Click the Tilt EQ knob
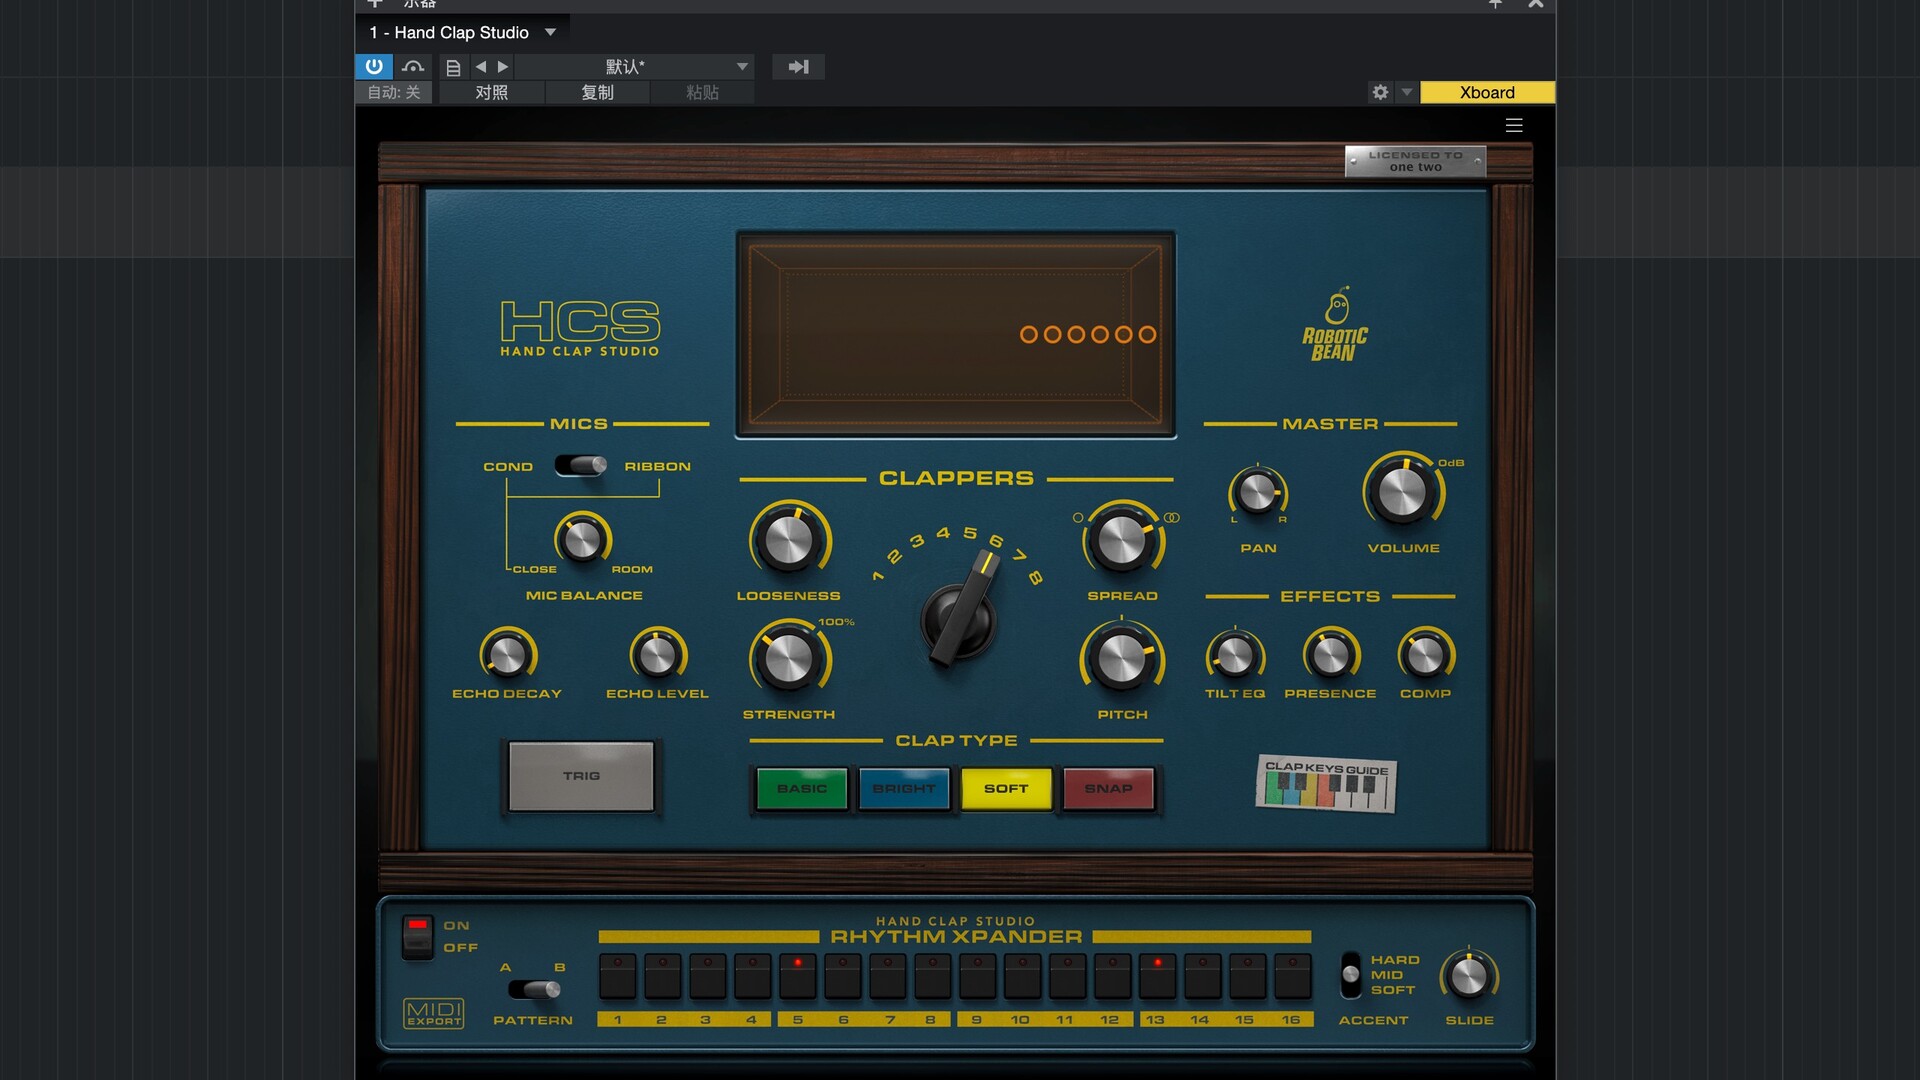 [1235, 655]
